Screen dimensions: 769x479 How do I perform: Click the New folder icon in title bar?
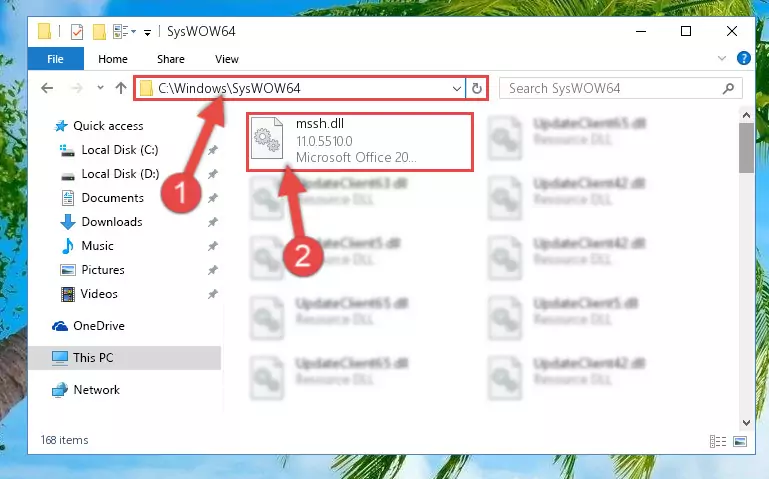point(99,32)
